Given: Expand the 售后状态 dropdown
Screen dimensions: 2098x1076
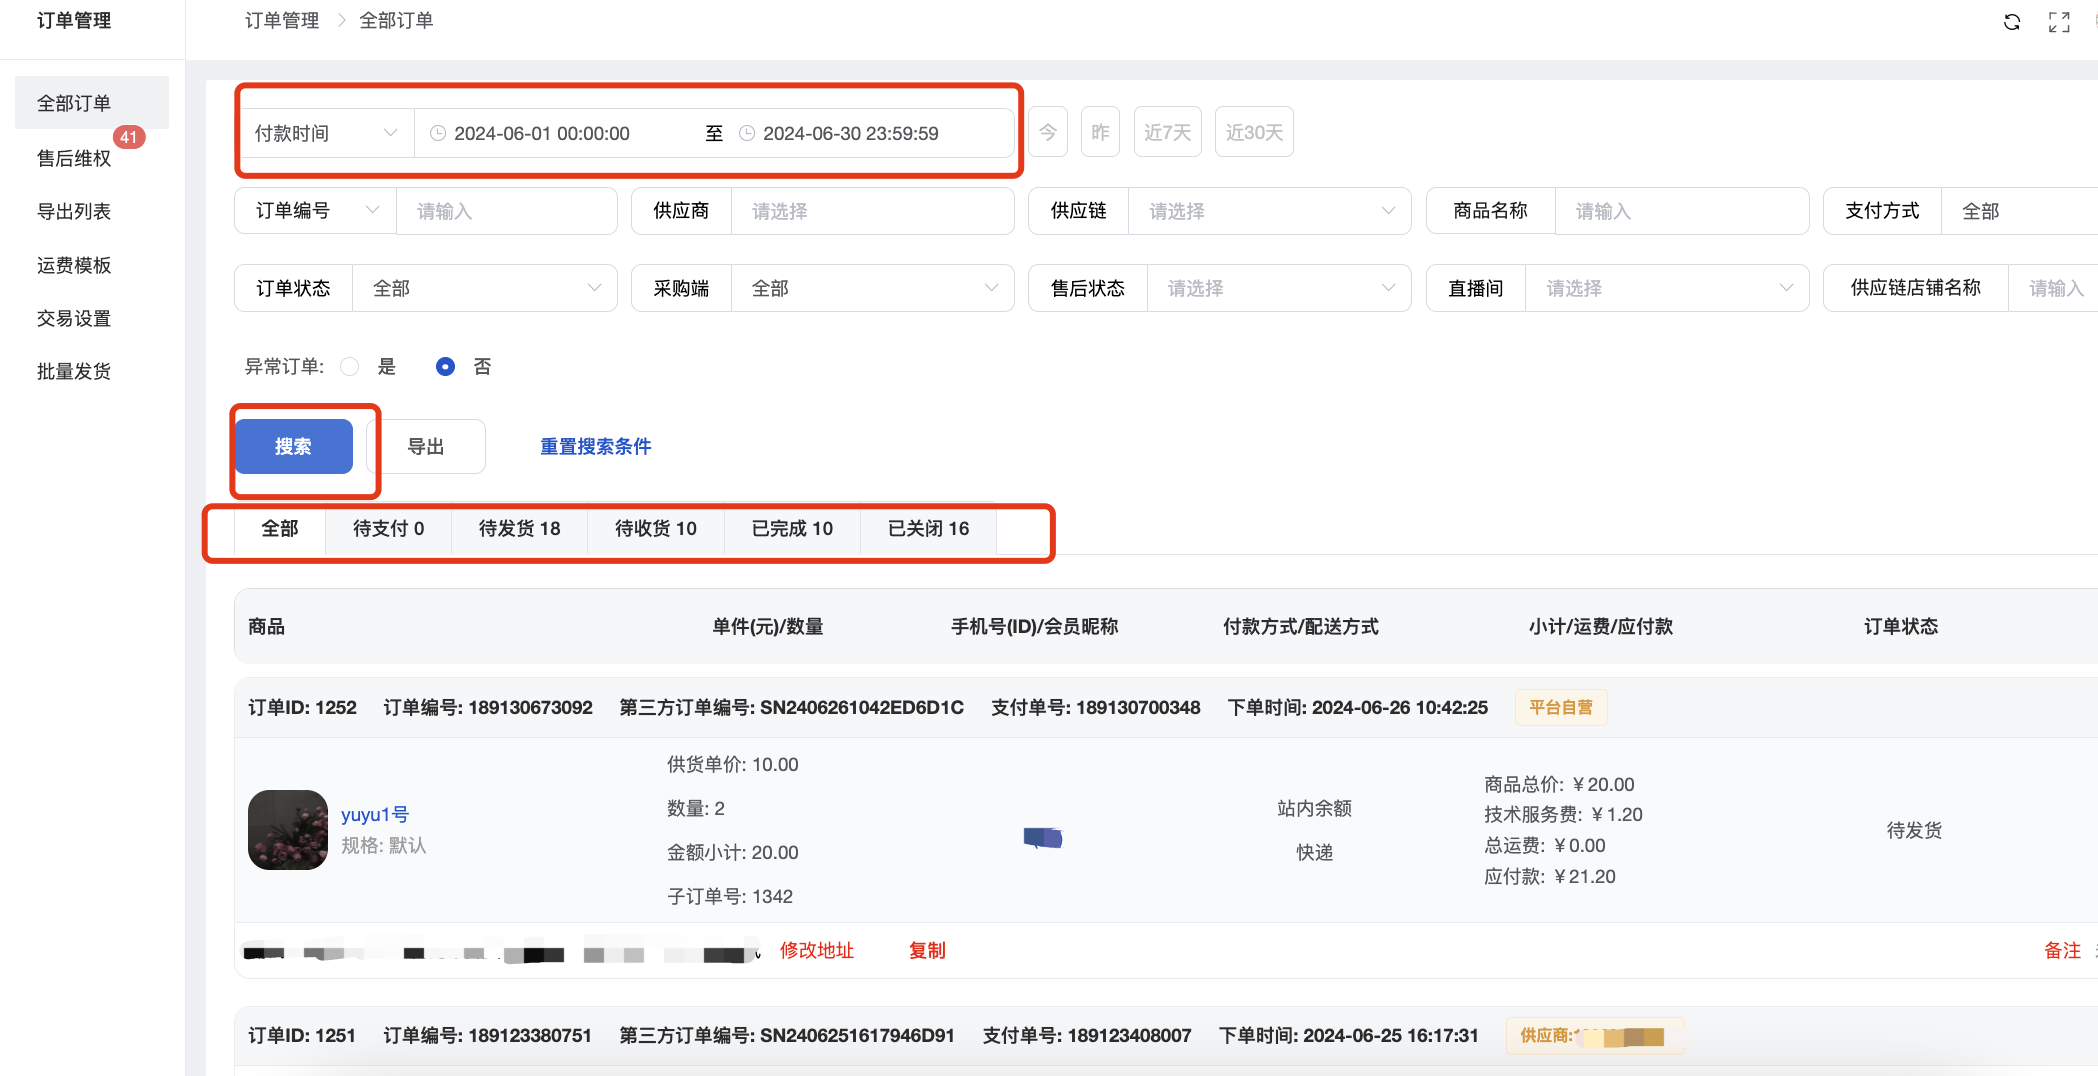Looking at the screenshot, I should click(1278, 288).
